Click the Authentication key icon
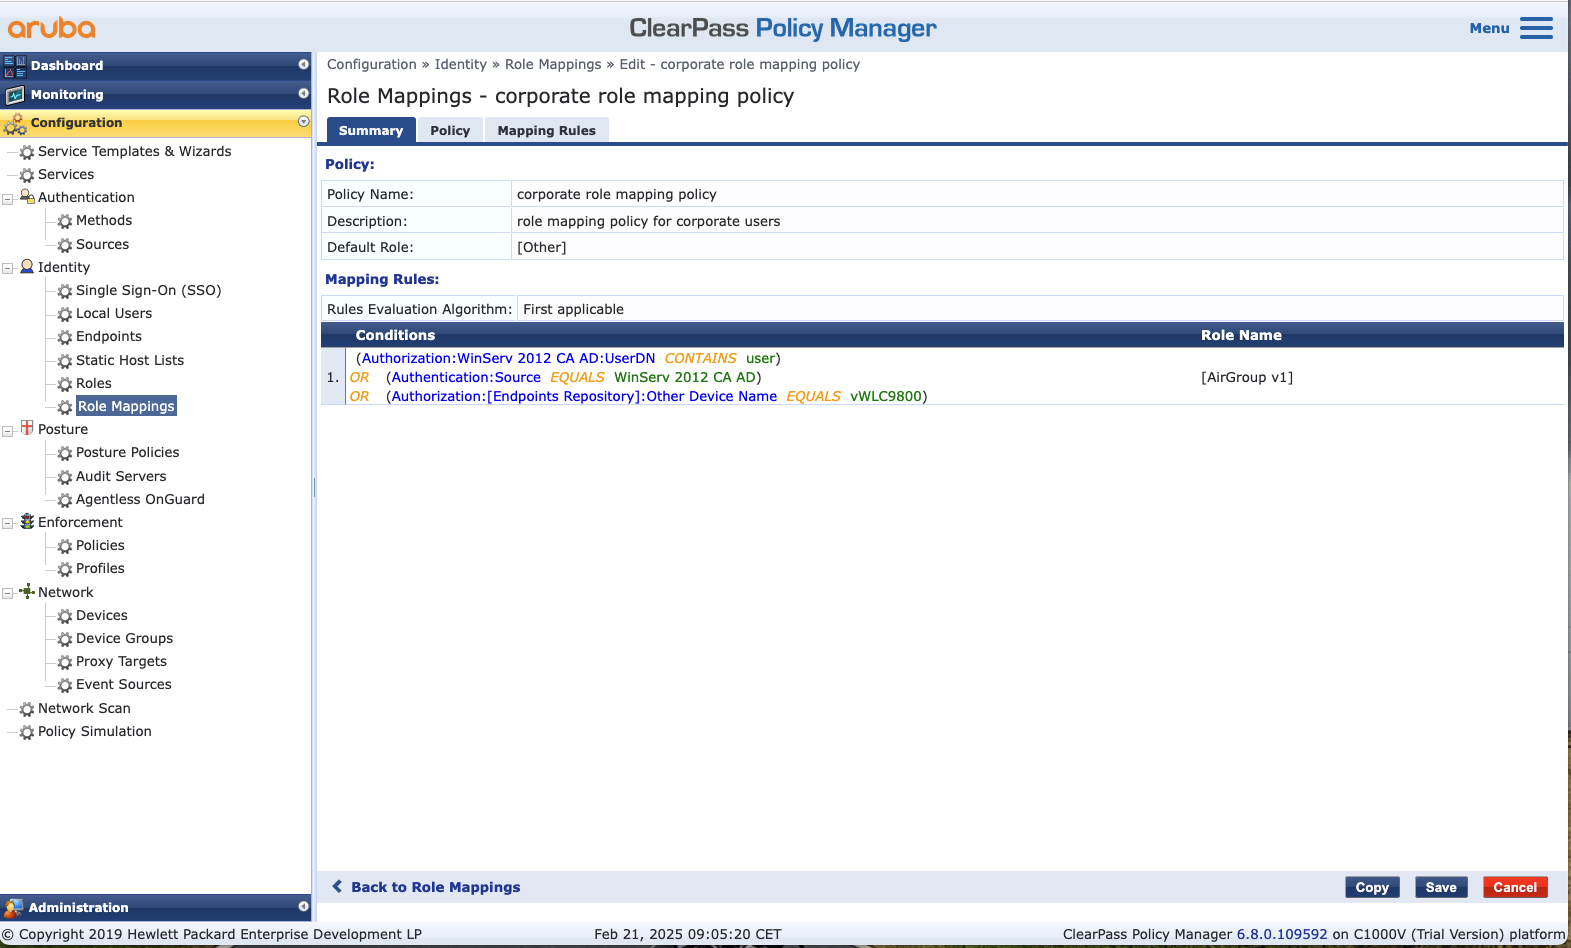Screen dimensions: 1571x948 (27, 197)
